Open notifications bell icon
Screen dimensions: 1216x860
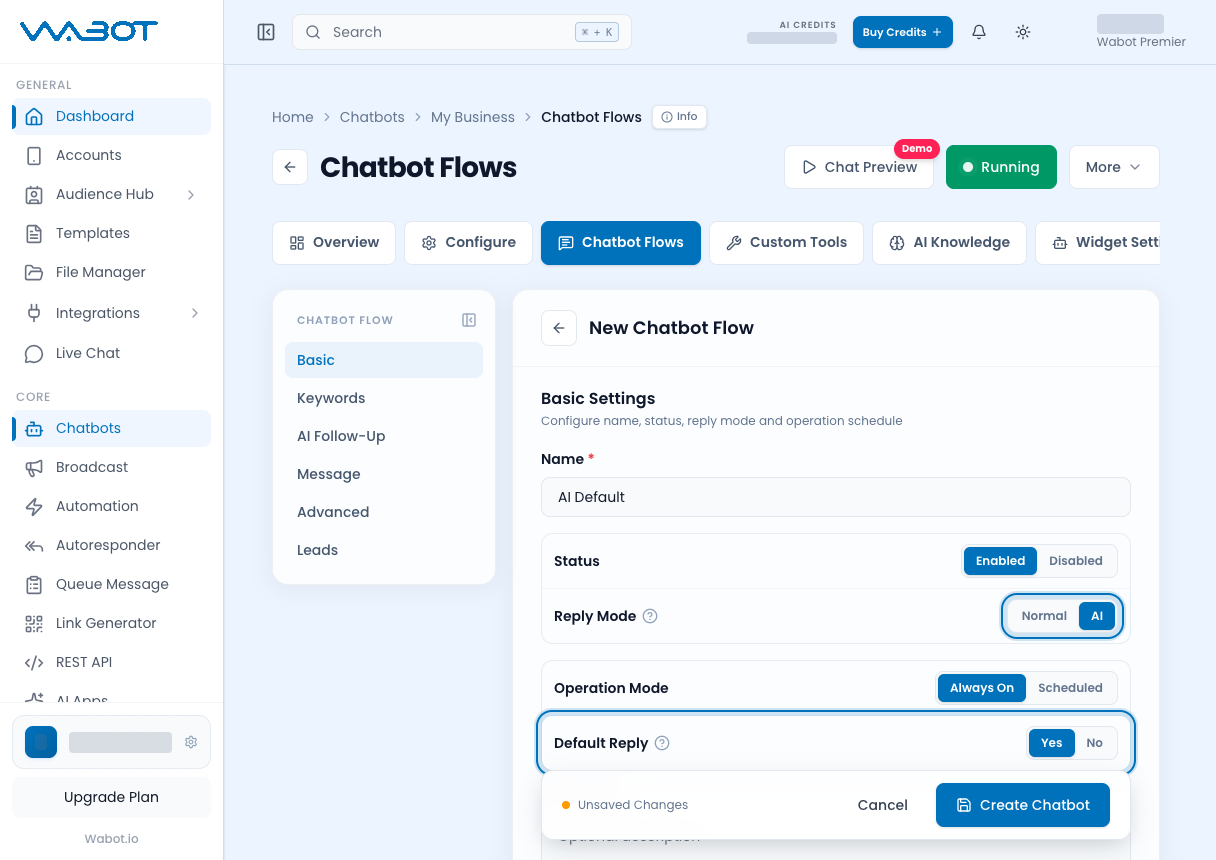979,32
